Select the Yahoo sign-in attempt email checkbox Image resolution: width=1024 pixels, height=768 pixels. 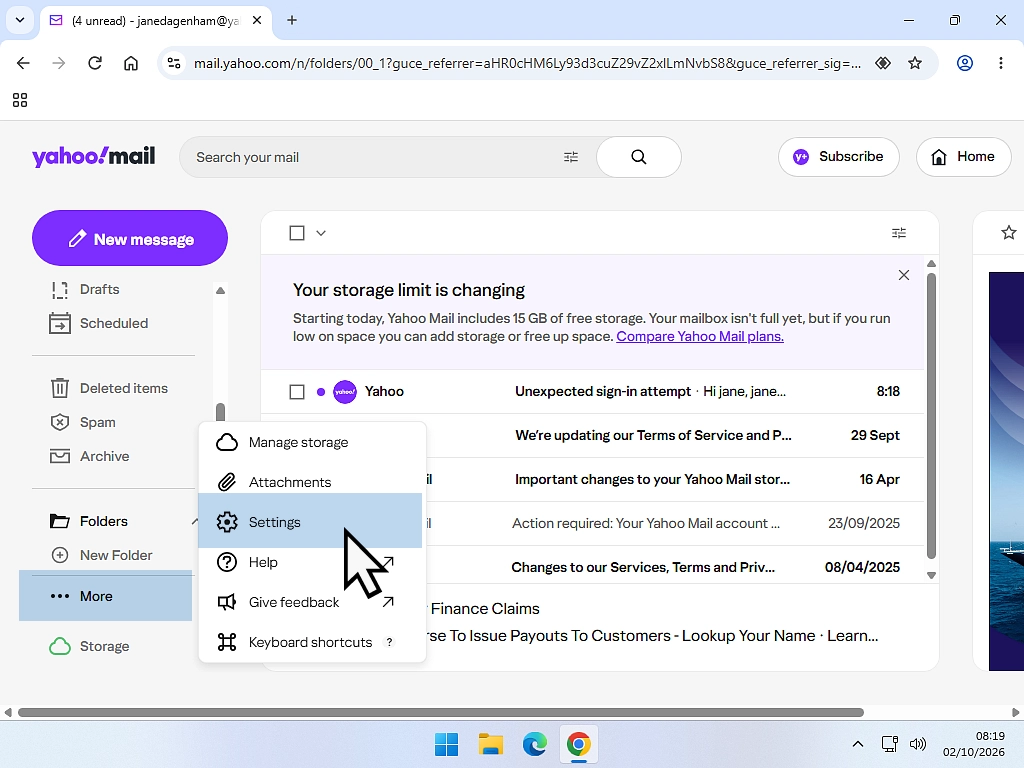click(296, 392)
